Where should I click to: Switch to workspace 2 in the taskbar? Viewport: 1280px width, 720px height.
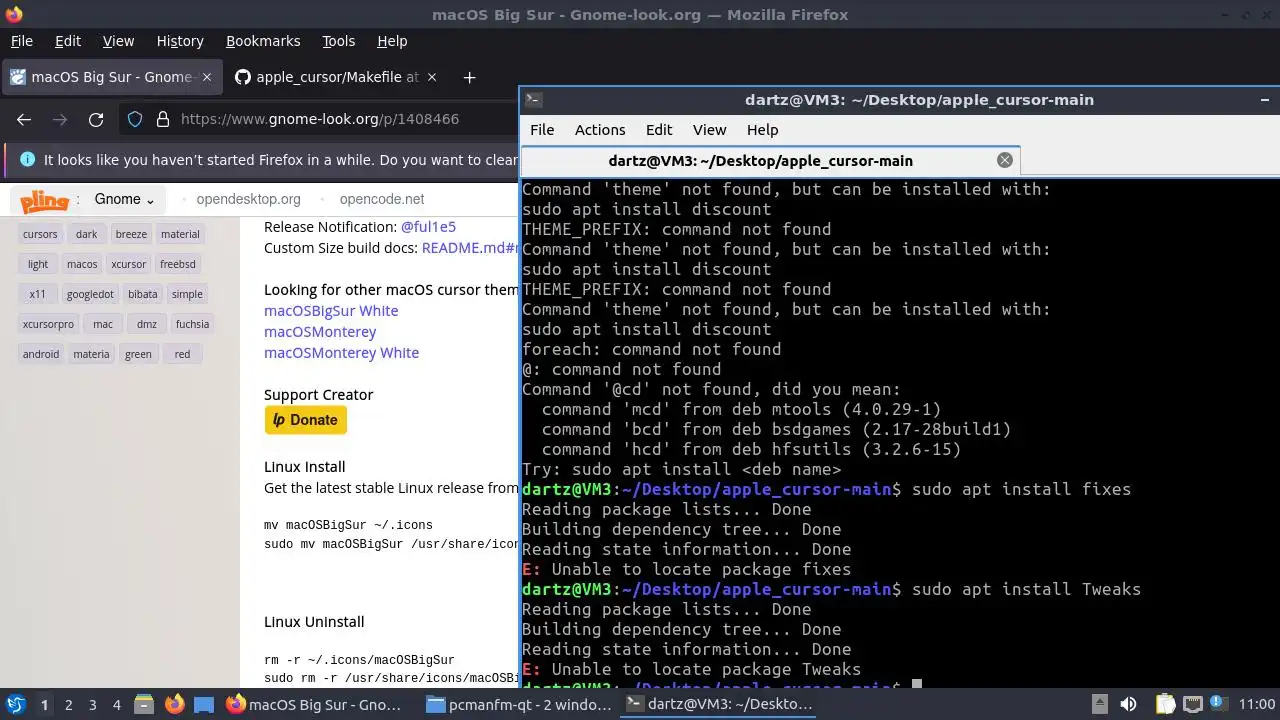click(x=68, y=705)
